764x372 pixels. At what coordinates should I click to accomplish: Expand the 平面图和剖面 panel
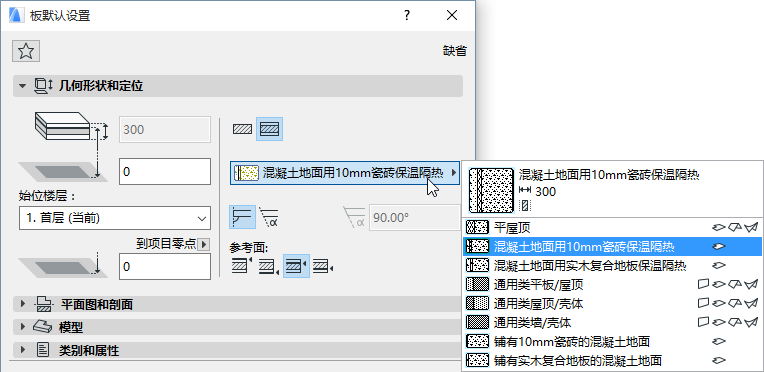click(x=22, y=304)
